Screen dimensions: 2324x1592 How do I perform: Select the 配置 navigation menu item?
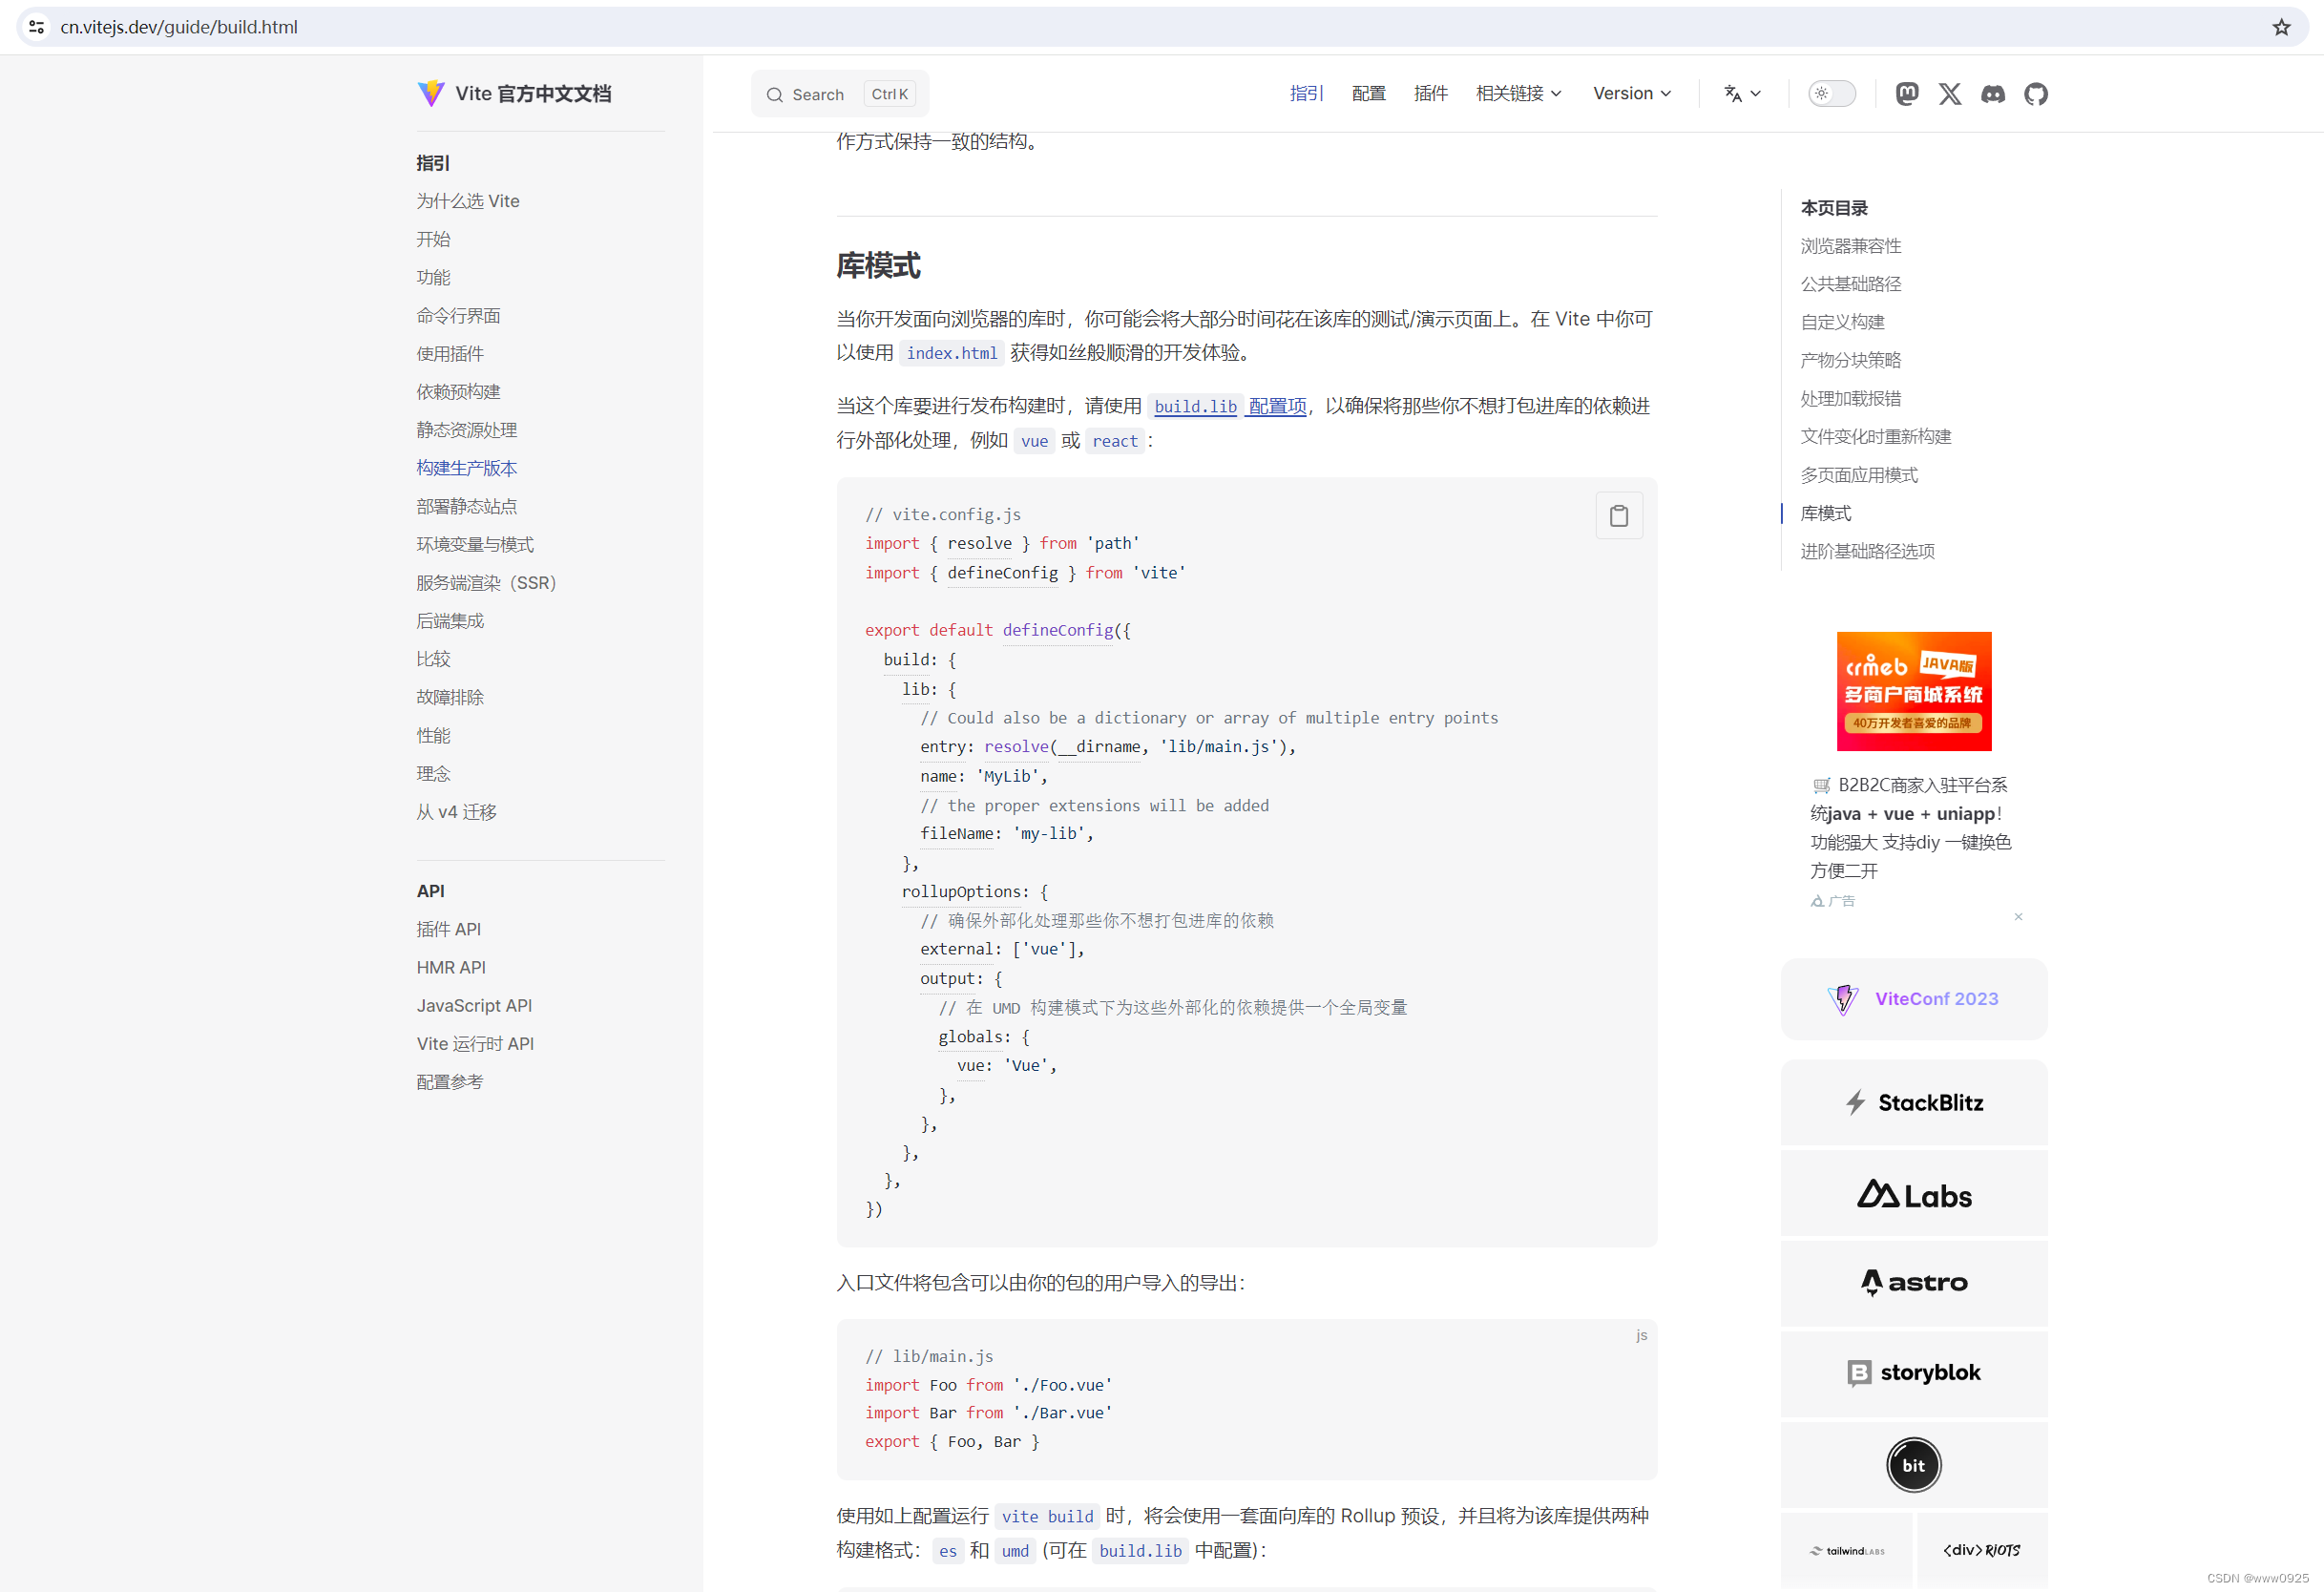click(x=1368, y=94)
